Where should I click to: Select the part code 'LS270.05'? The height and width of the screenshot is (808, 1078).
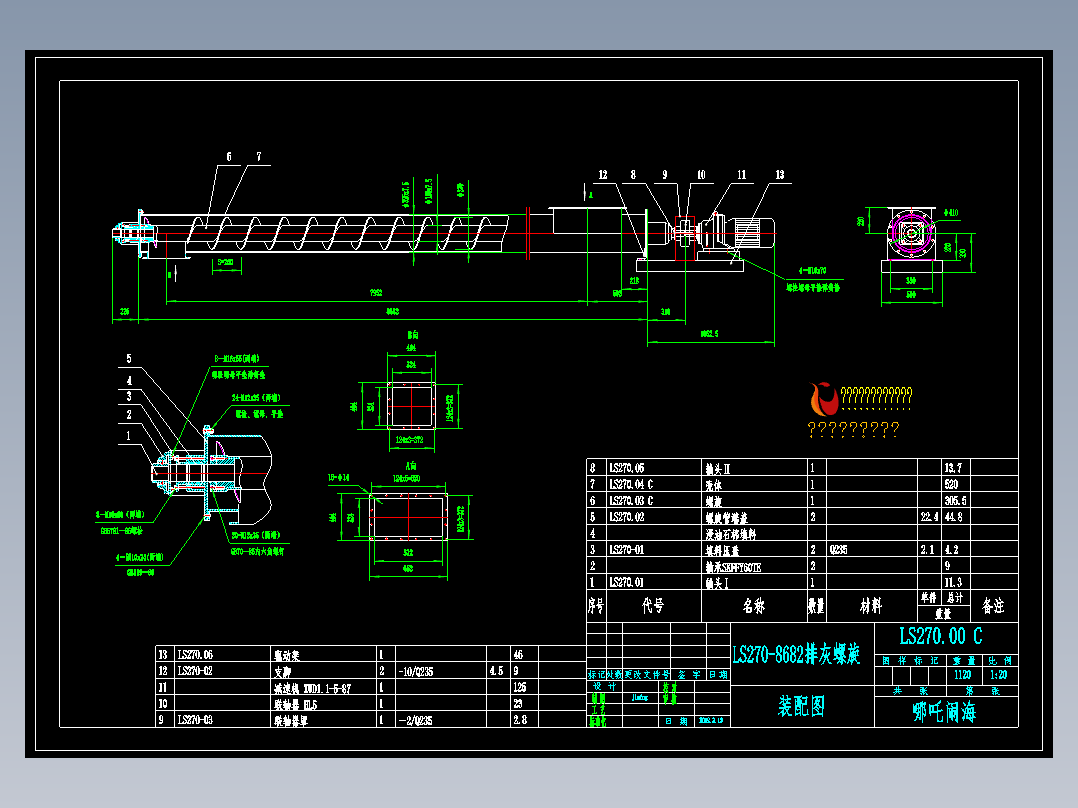(626, 468)
